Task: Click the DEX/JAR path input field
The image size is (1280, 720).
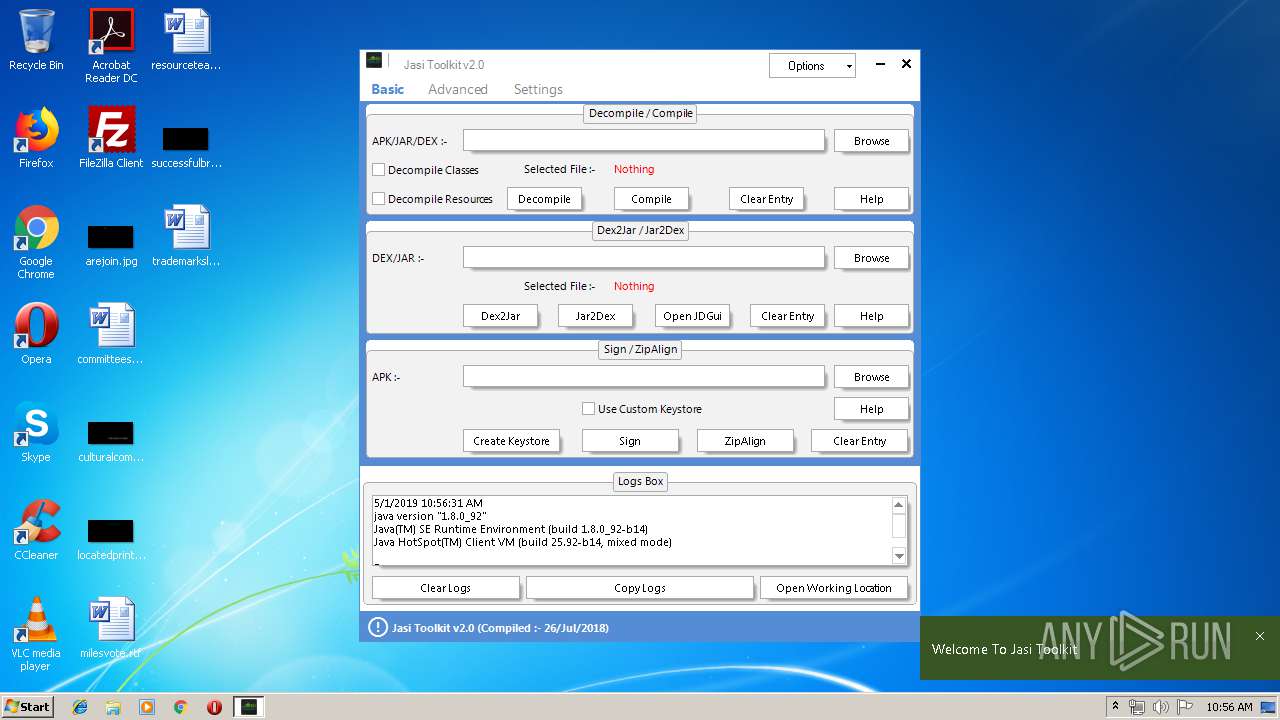Action: point(644,258)
